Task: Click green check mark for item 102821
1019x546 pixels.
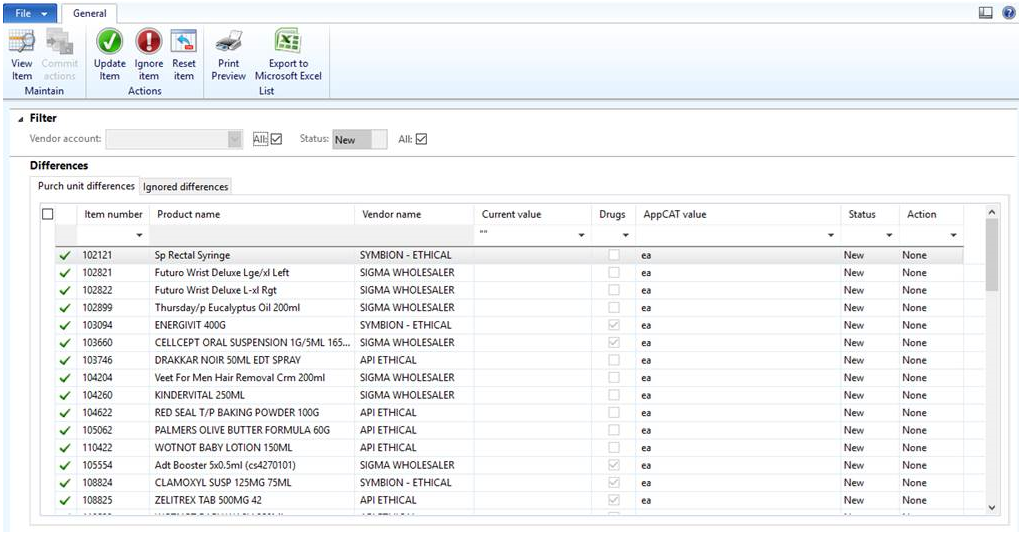Action: click(65, 273)
